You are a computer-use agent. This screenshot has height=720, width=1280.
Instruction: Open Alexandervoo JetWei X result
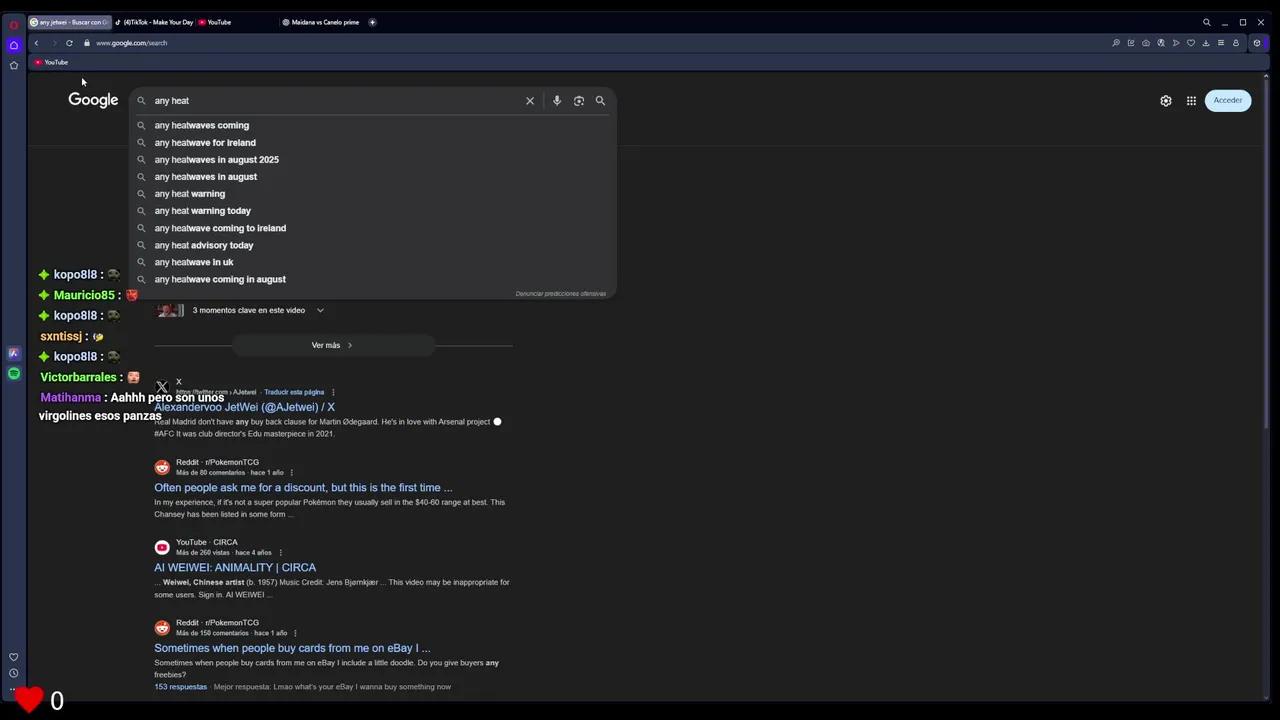[244, 407]
